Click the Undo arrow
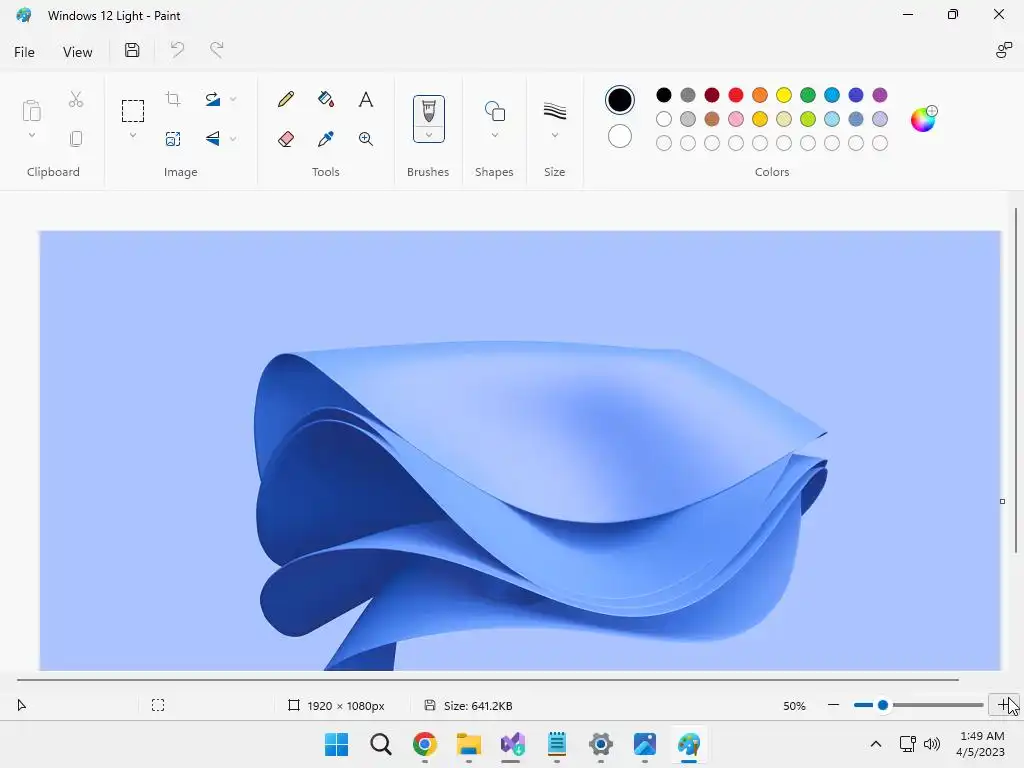1024x768 pixels. tap(177, 50)
